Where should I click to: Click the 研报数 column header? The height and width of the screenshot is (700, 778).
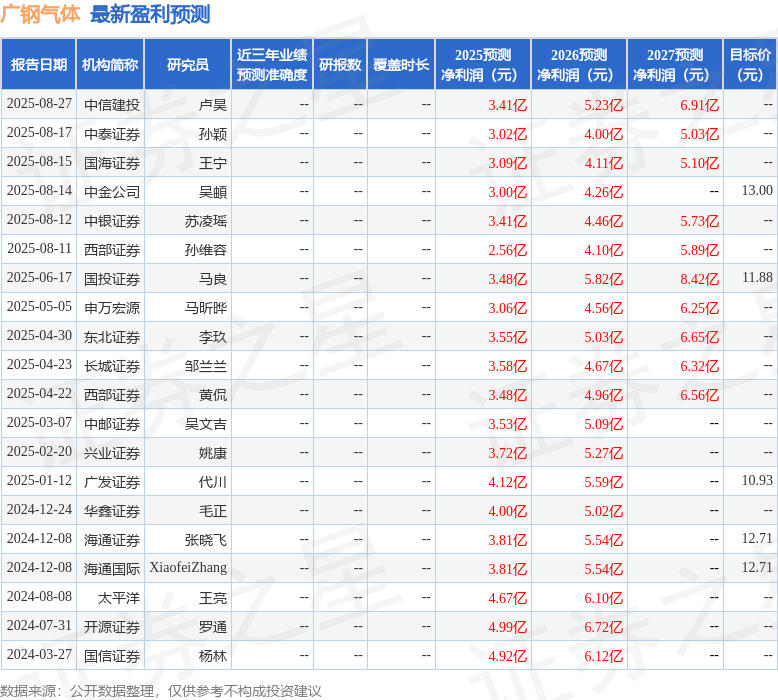pyautogui.click(x=340, y=64)
